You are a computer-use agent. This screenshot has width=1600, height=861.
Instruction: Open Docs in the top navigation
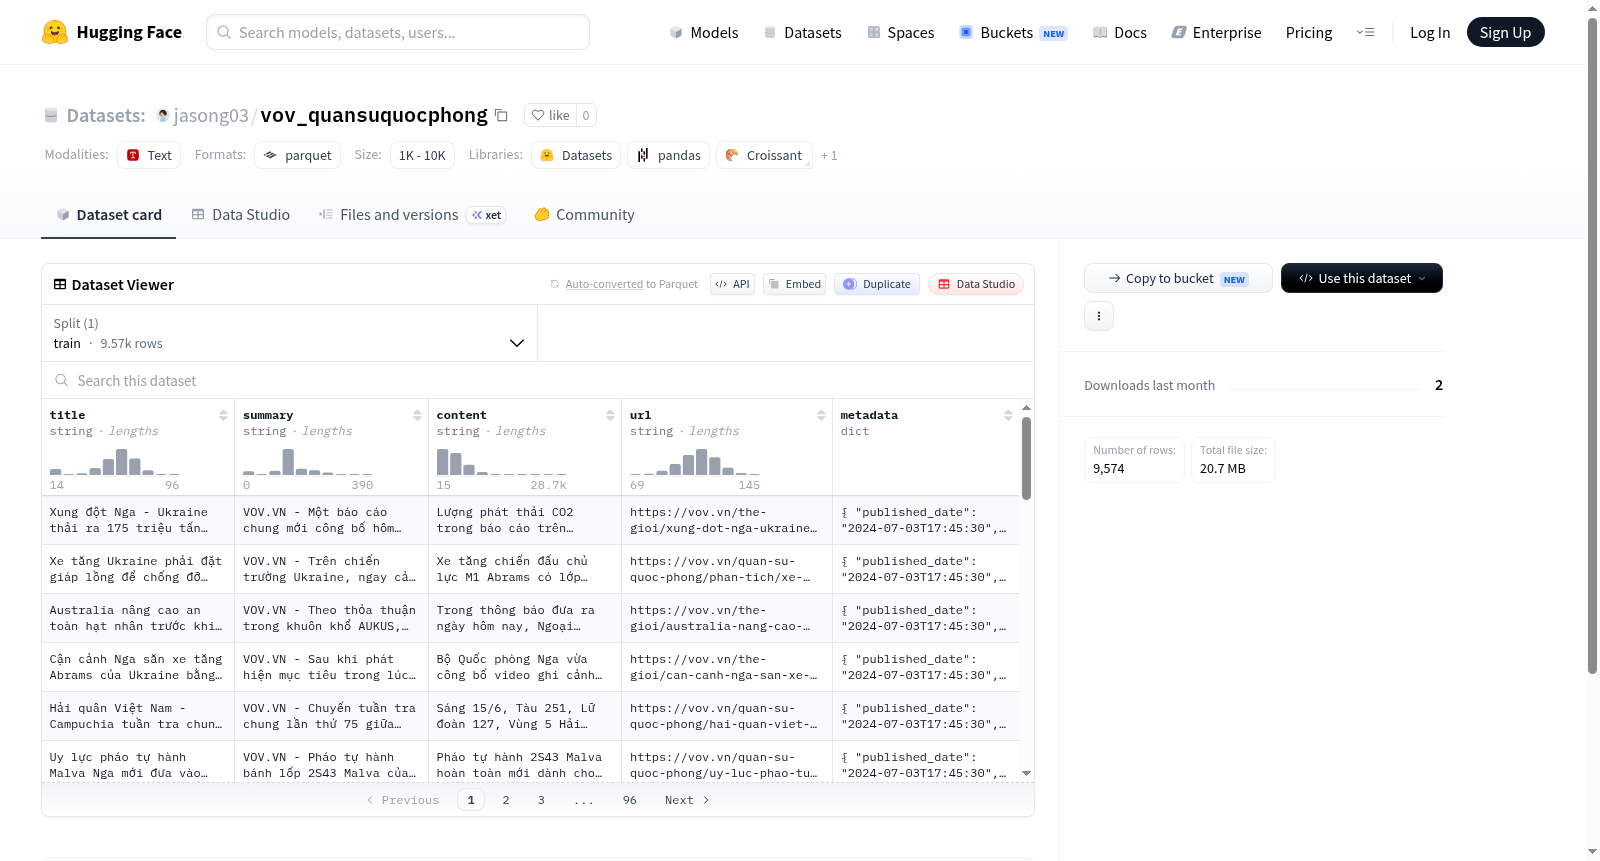click(1119, 32)
